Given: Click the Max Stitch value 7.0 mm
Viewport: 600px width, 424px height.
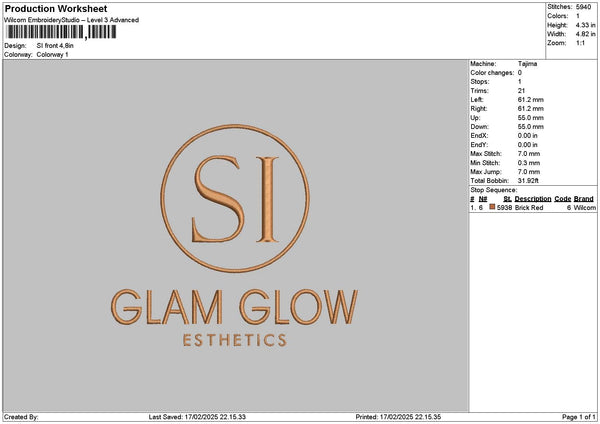Looking at the screenshot, I should pos(529,154).
